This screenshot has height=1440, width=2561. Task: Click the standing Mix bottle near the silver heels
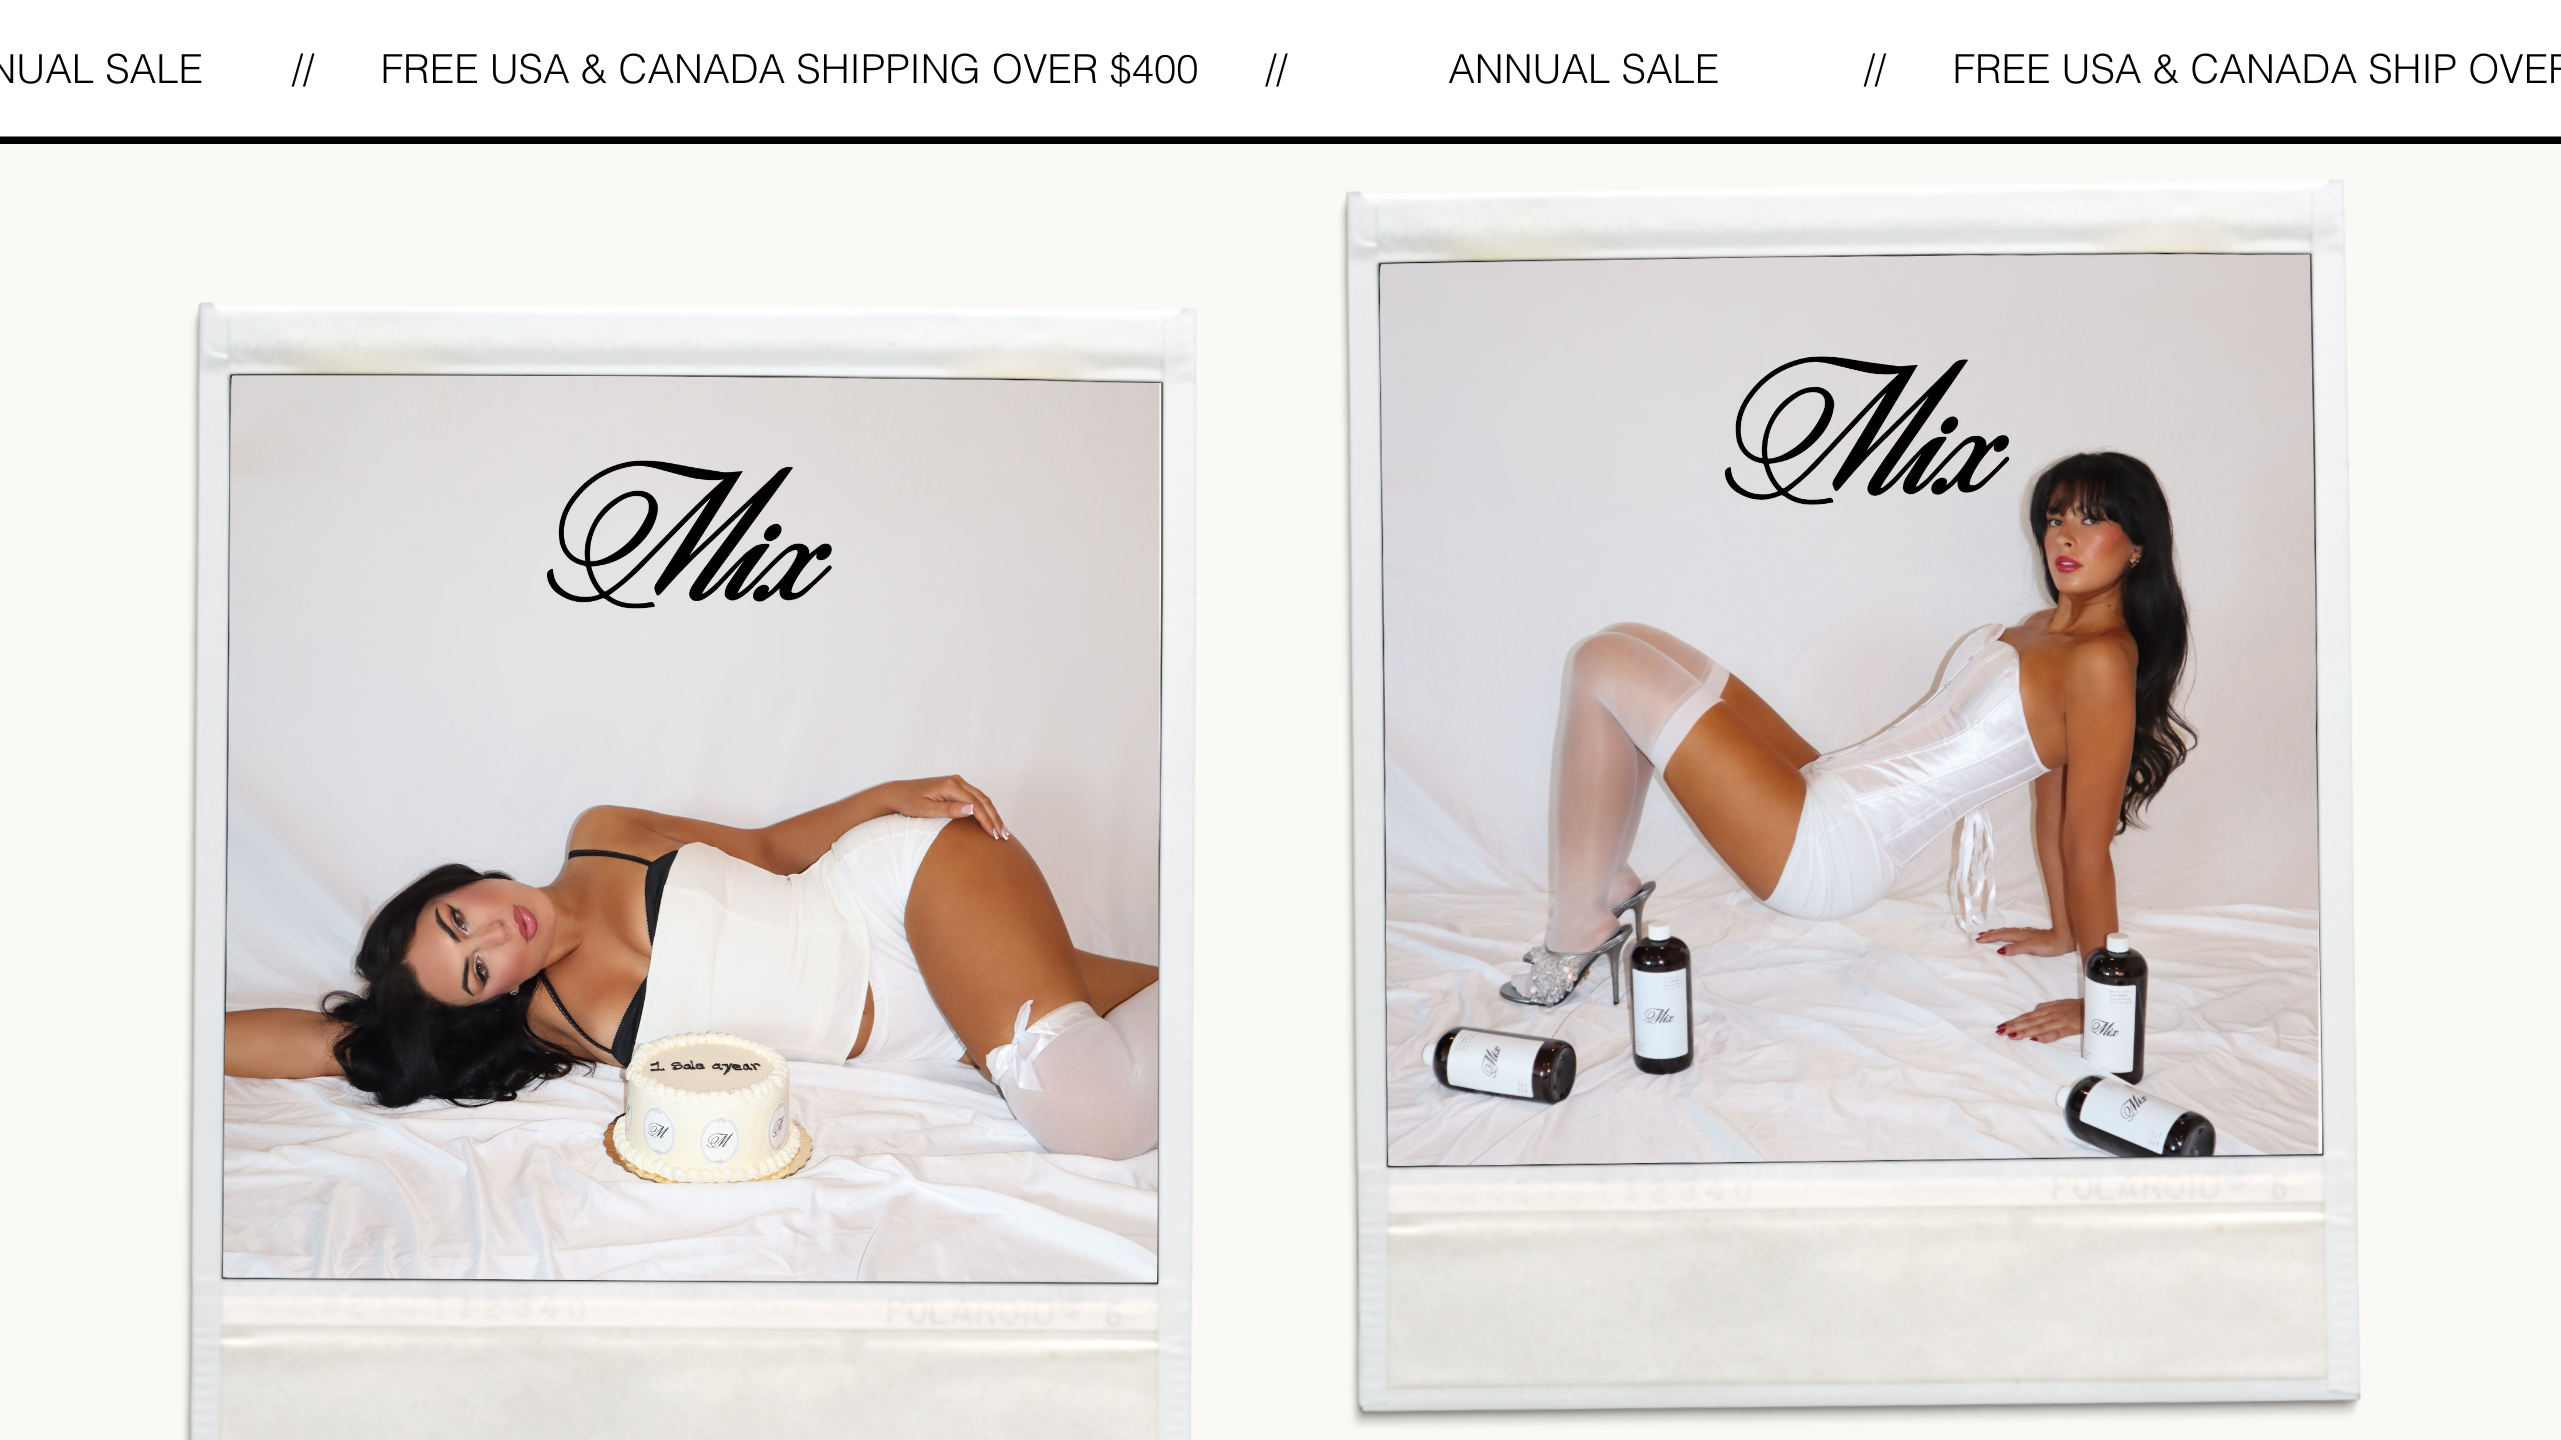(1661, 998)
